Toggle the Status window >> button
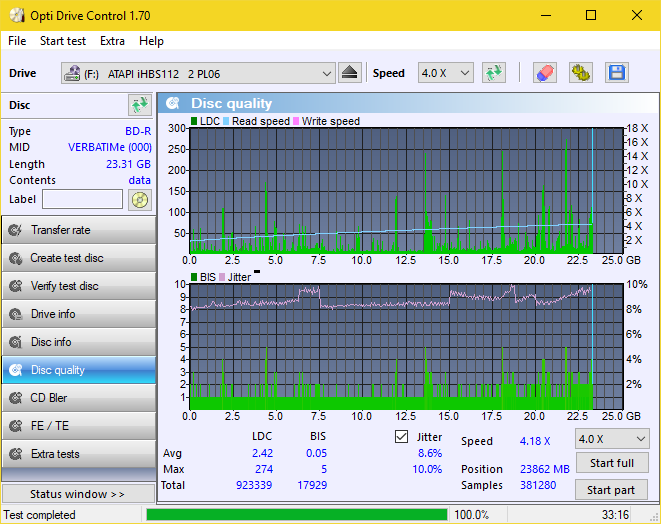 coord(78,494)
